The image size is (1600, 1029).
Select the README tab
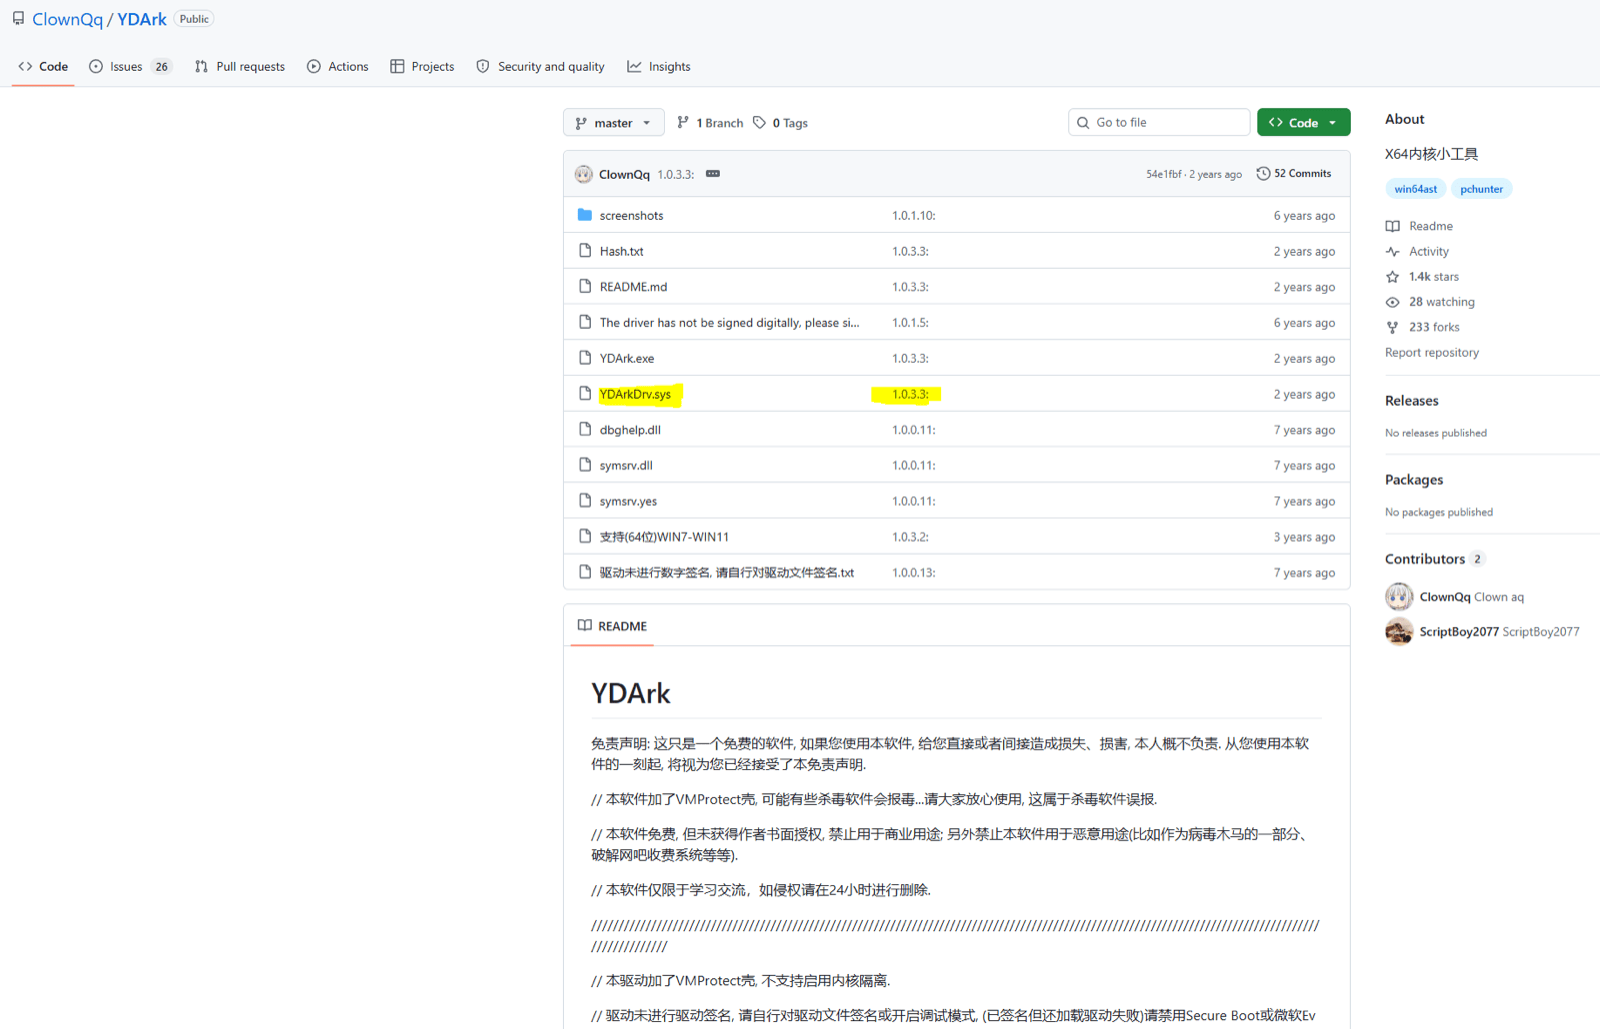(x=612, y=626)
